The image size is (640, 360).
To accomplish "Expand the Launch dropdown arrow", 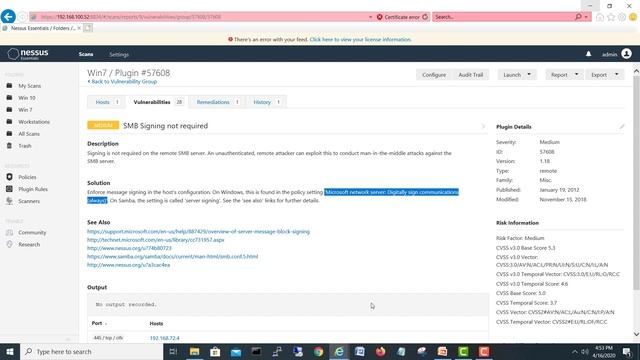I will pos(529,74).
